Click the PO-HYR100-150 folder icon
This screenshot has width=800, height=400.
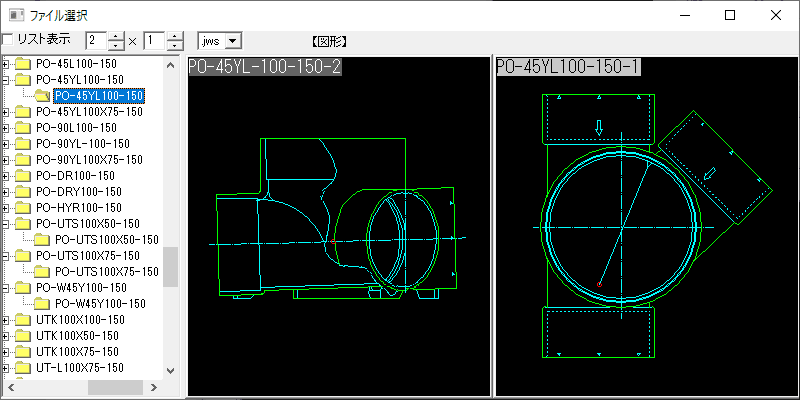click(x=23, y=208)
